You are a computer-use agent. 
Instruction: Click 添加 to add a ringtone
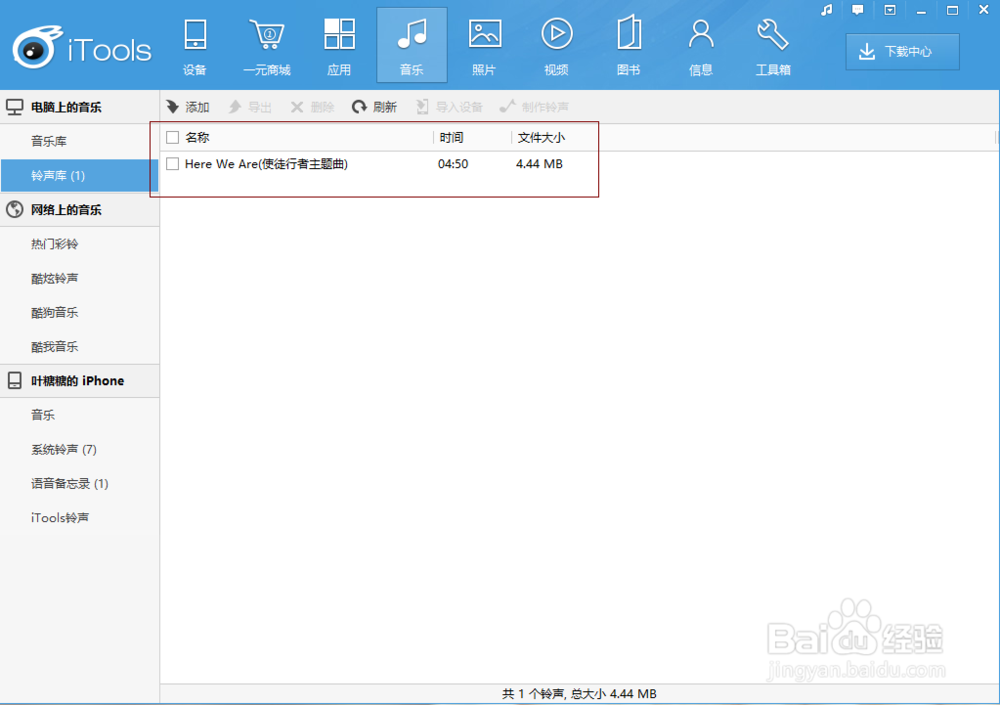pos(188,107)
